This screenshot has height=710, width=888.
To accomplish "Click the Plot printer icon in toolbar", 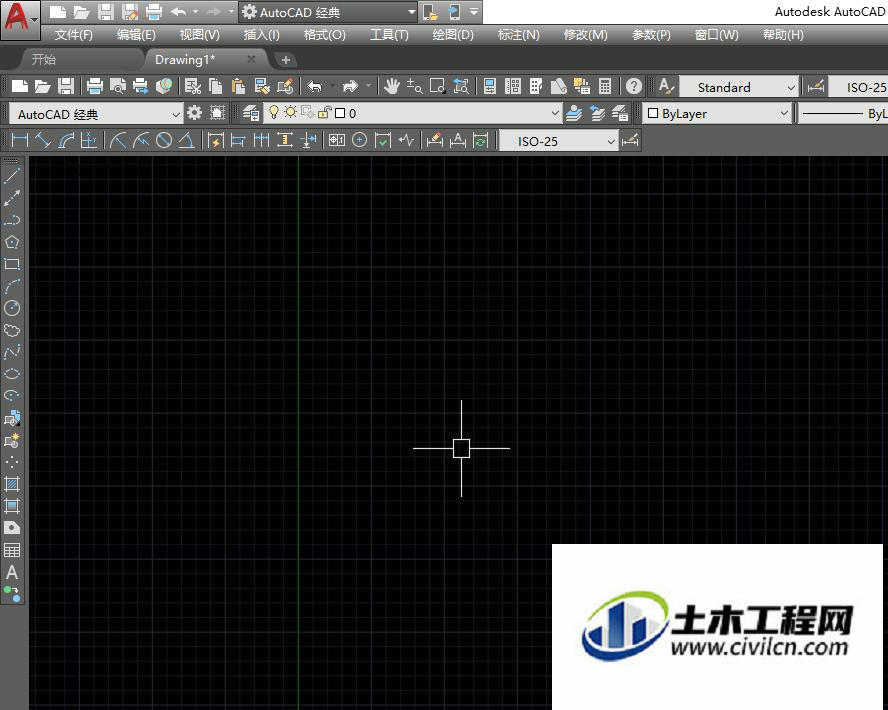I will (95, 86).
